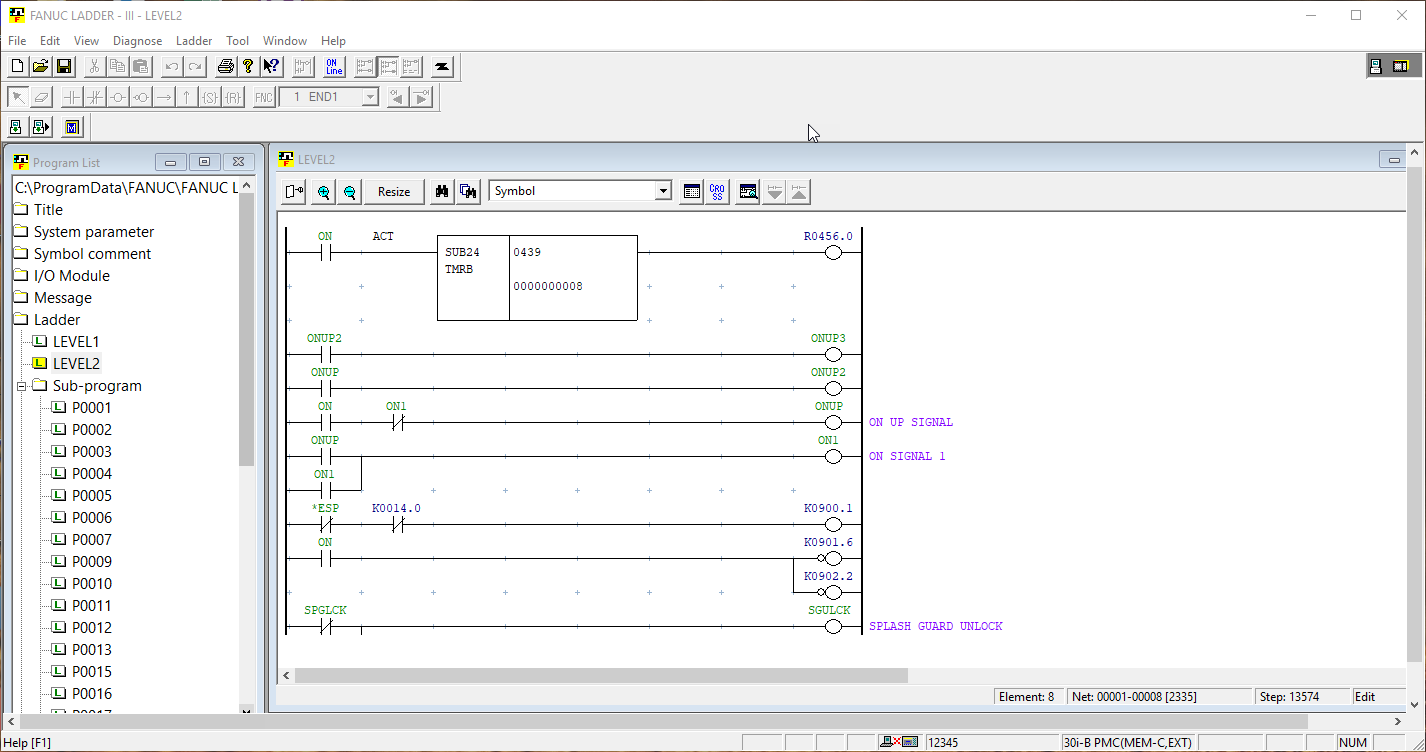Toggle the middle ladder display mode icon
The height and width of the screenshot is (752, 1426).
click(x=387, y=66)
